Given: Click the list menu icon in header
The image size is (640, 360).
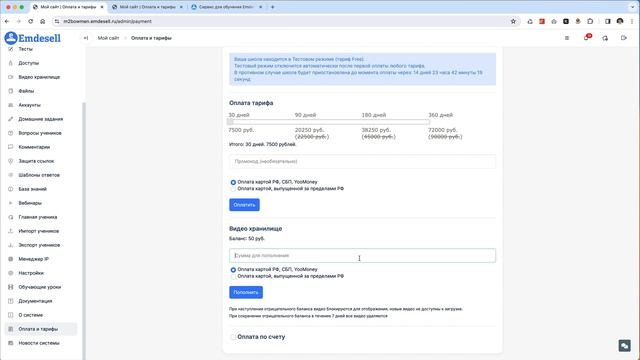Looking at the screenshot, I should pyautogui.click(x=567, y=38).
